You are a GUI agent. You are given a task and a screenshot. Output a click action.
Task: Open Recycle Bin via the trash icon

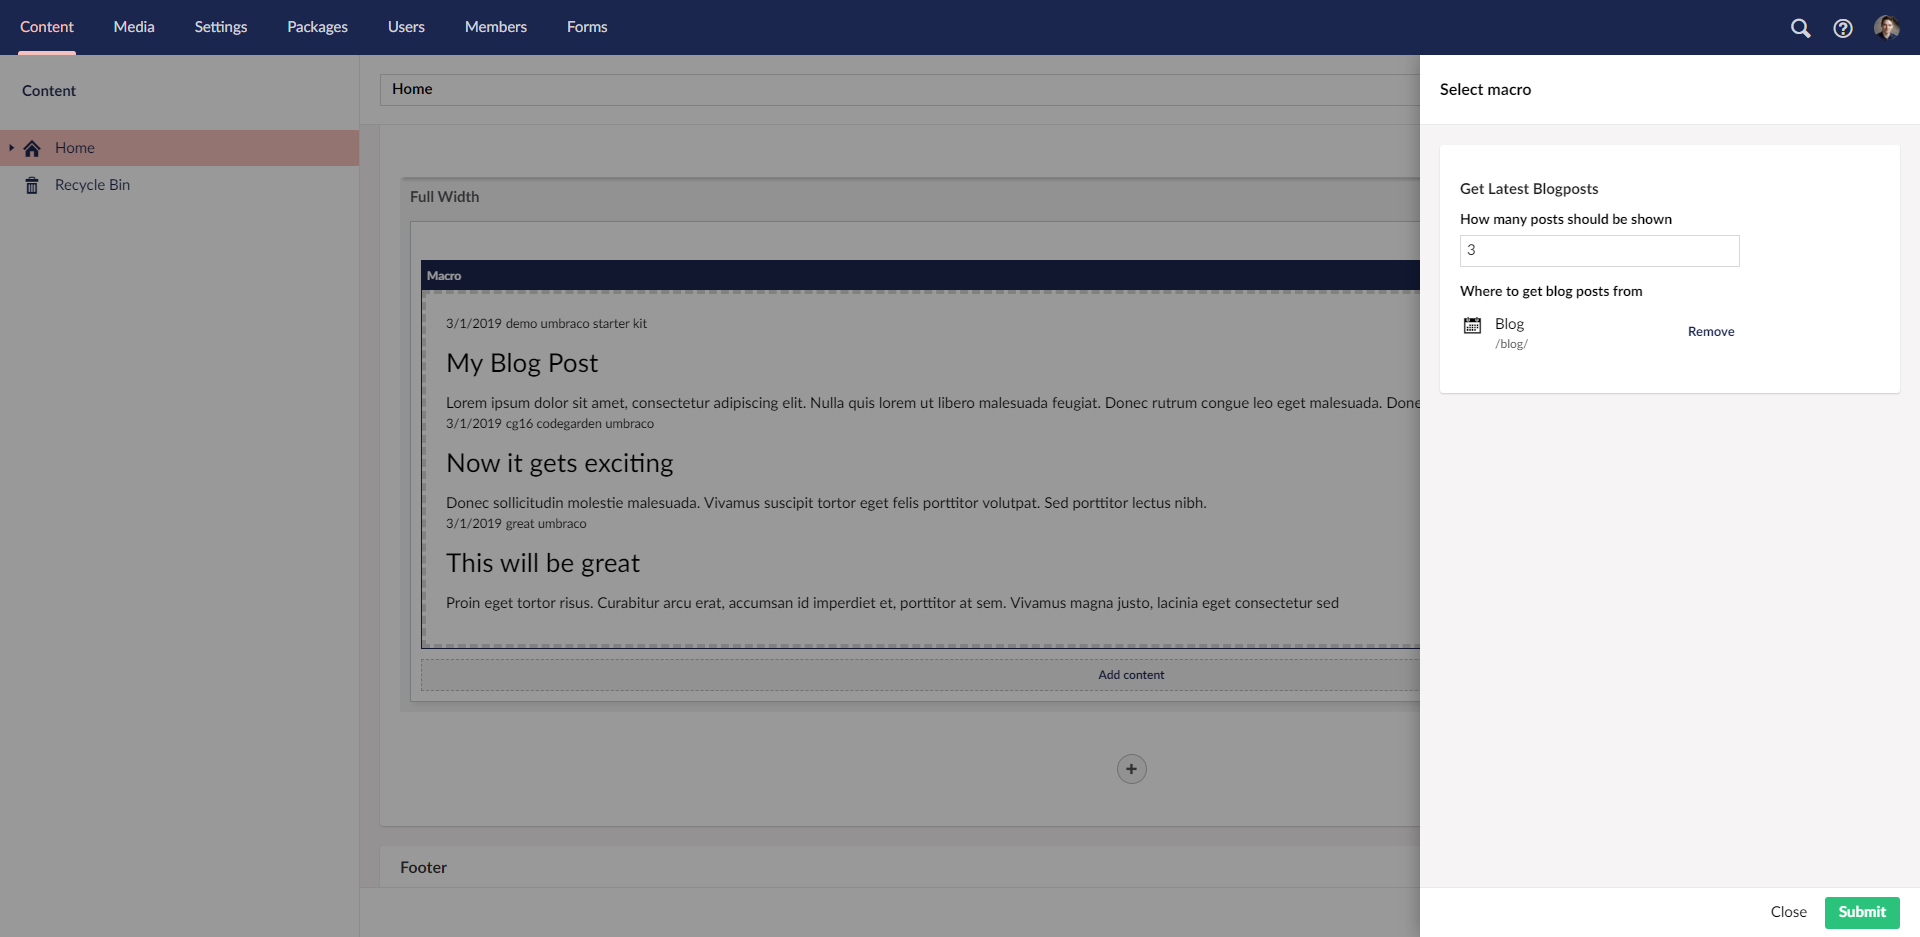(x=31, y=184)
